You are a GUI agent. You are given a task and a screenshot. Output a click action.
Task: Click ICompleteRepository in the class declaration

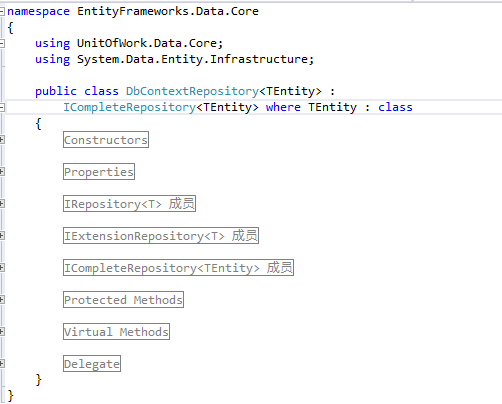pyautogui.click(x=129, y=107)
